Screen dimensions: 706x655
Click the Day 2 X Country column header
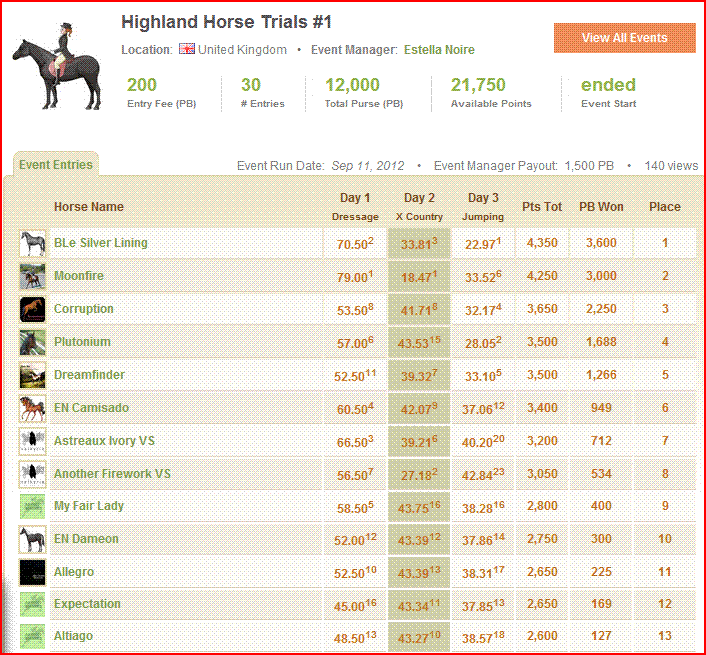tap(419, 206)
